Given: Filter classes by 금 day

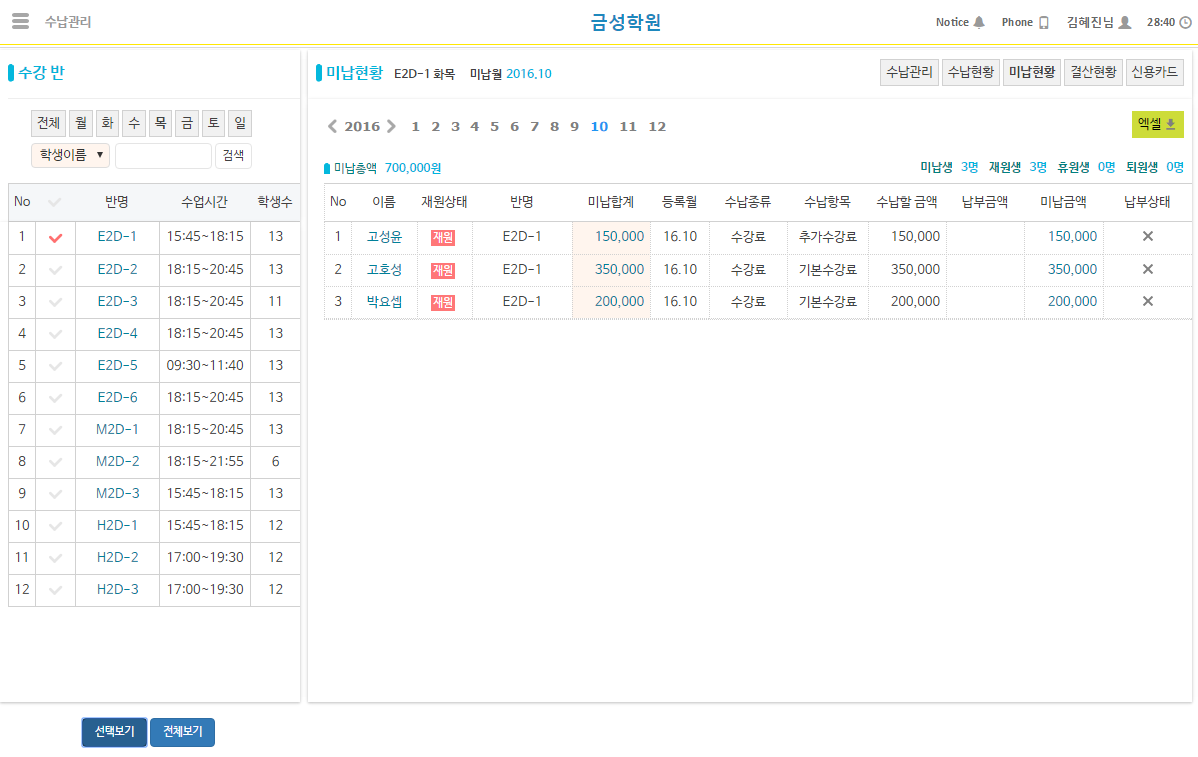Looking at the screenshot, I should [187, 123].
